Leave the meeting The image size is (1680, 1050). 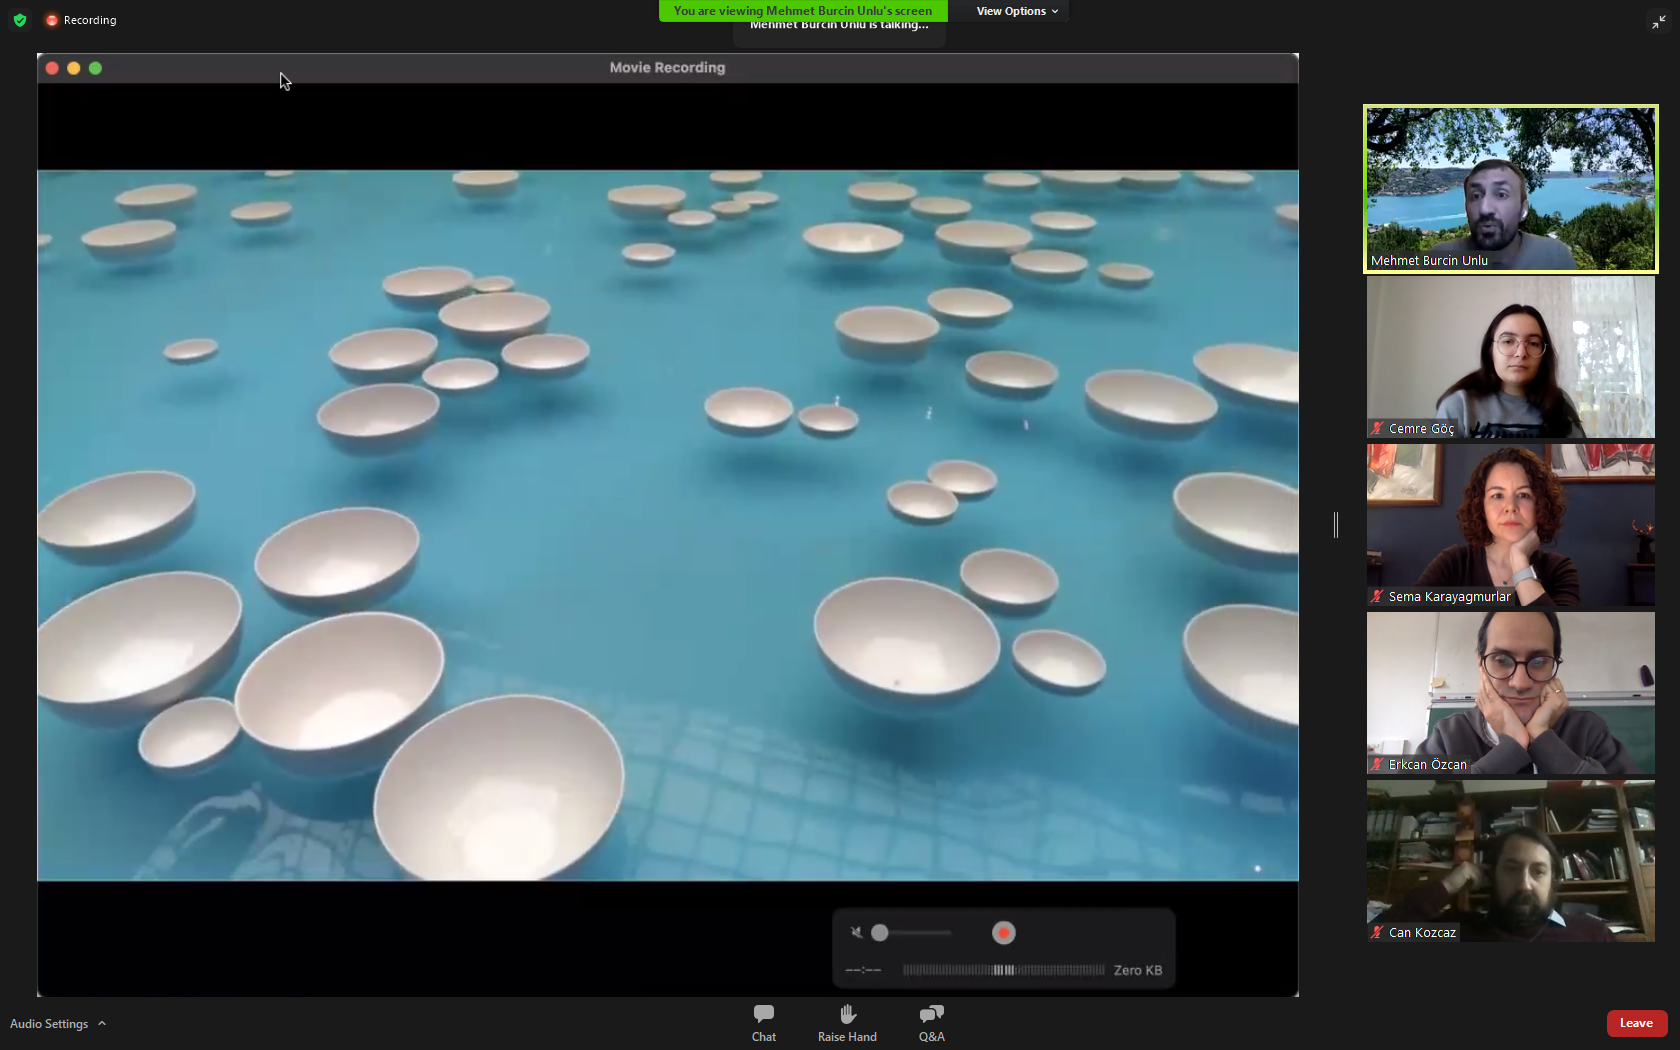pos(1636,1023)
